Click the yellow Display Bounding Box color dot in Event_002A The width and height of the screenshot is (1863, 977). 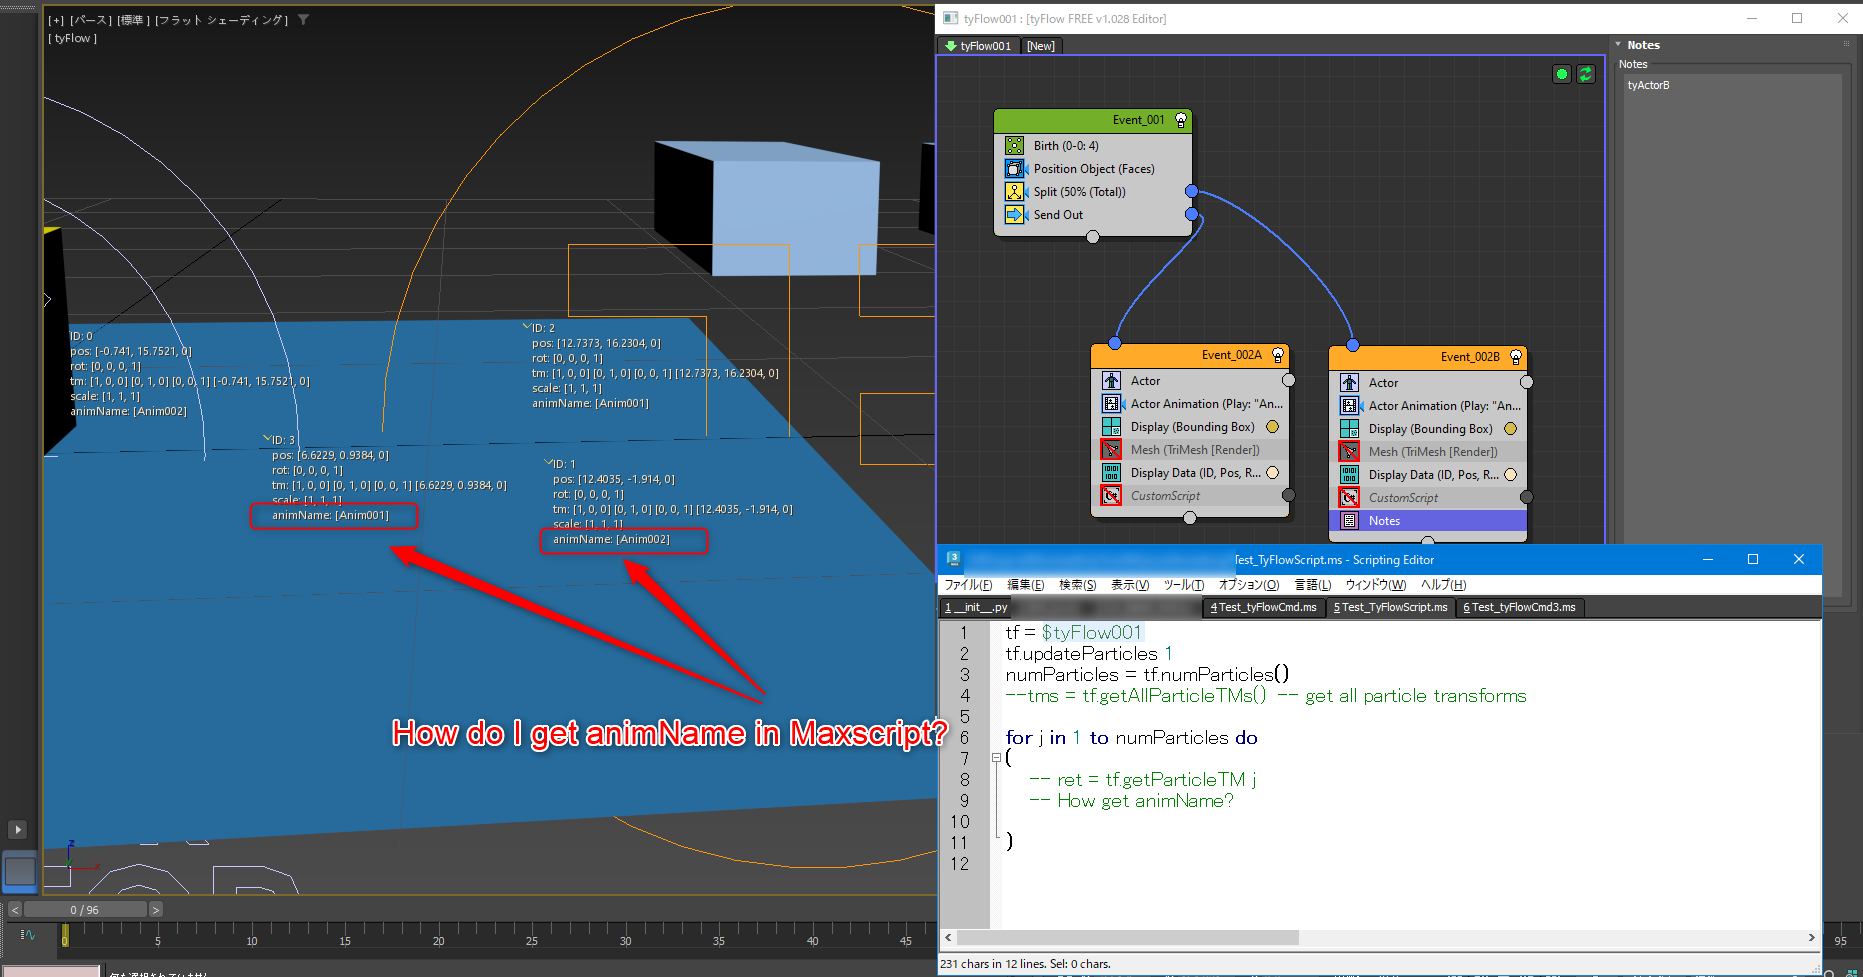1273,427
